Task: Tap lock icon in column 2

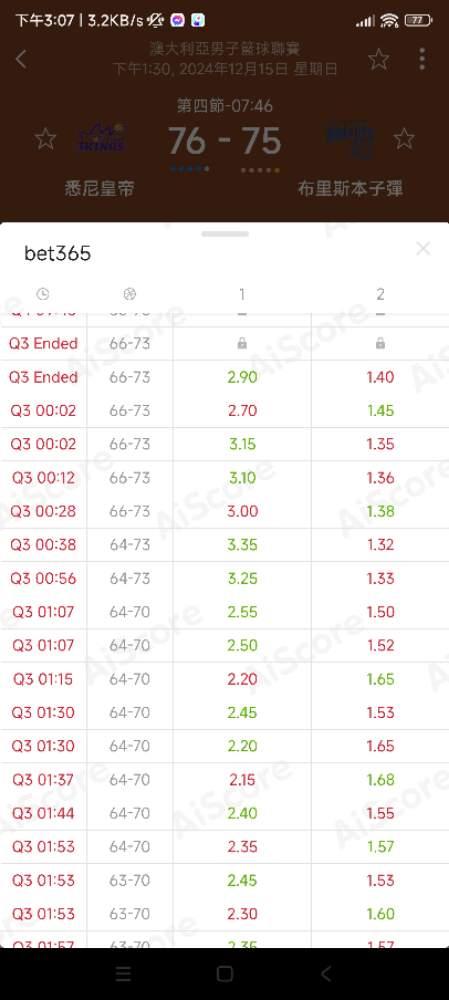Action: click(x=380, y=344)
